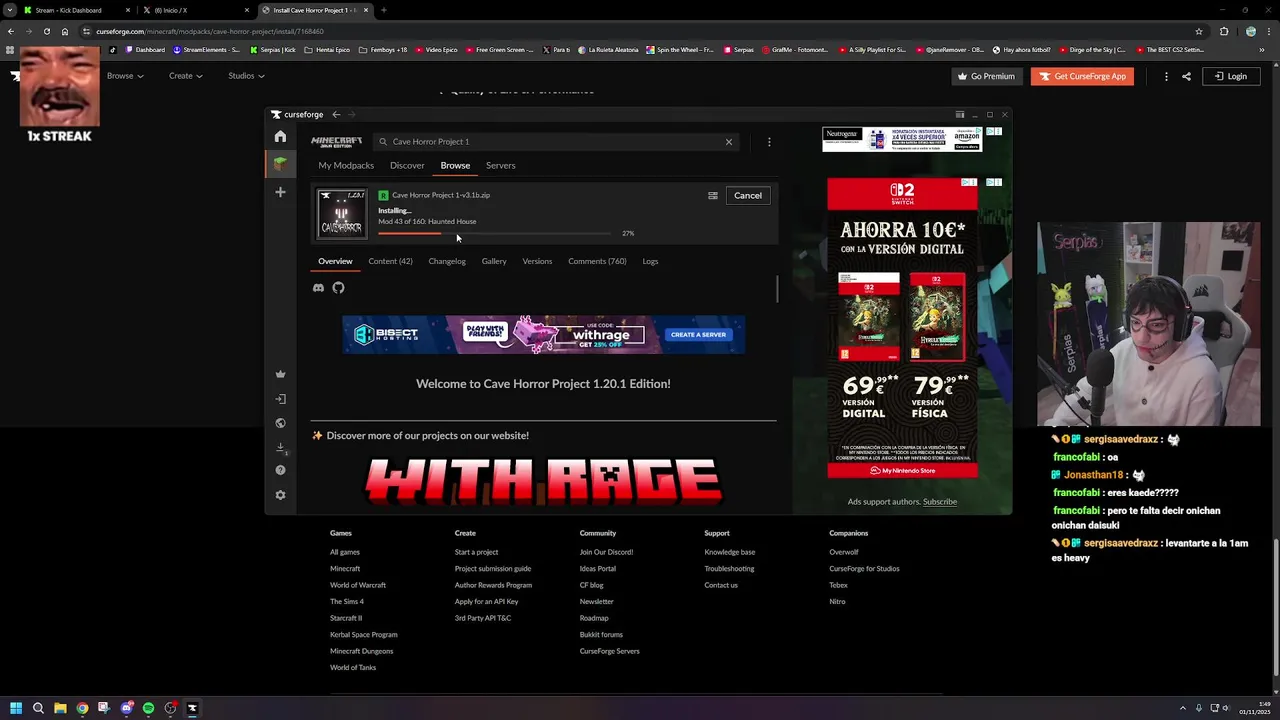Open the browser tab list dropdown arrow
Viewport: 1280px width, 720px height.
point(10,10)
